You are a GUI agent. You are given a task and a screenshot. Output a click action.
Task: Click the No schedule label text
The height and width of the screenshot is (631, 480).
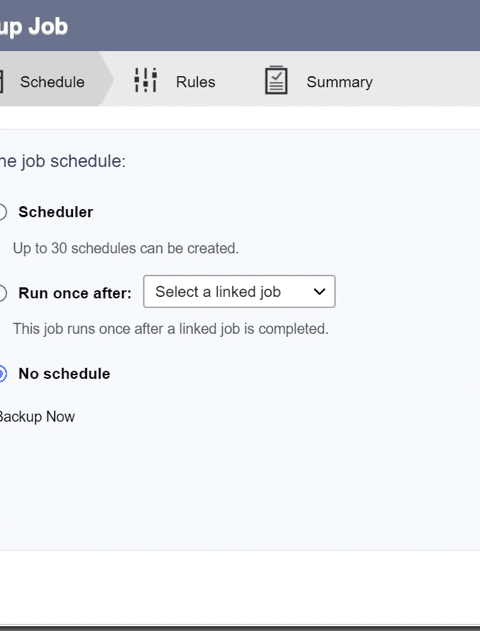pos(64,374)
